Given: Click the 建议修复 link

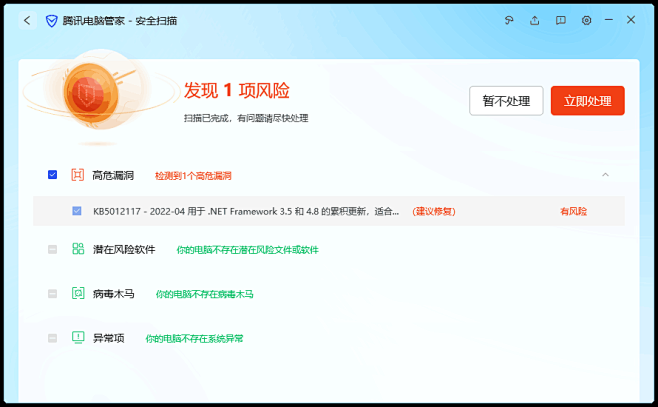Looking at the screenshot, I should [433, 211].
